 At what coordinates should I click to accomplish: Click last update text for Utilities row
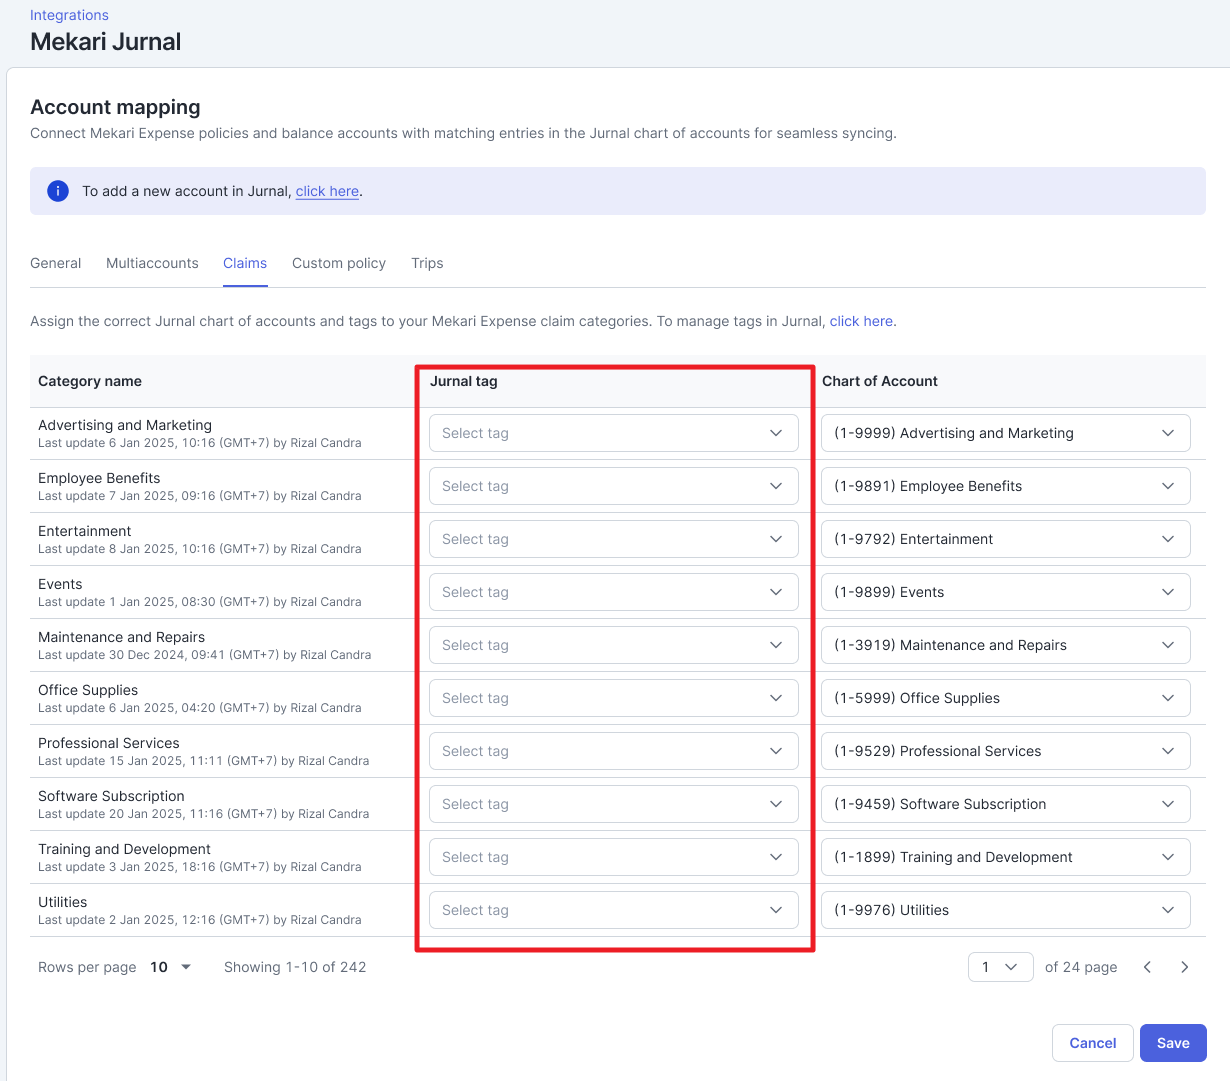pos(200,920)
